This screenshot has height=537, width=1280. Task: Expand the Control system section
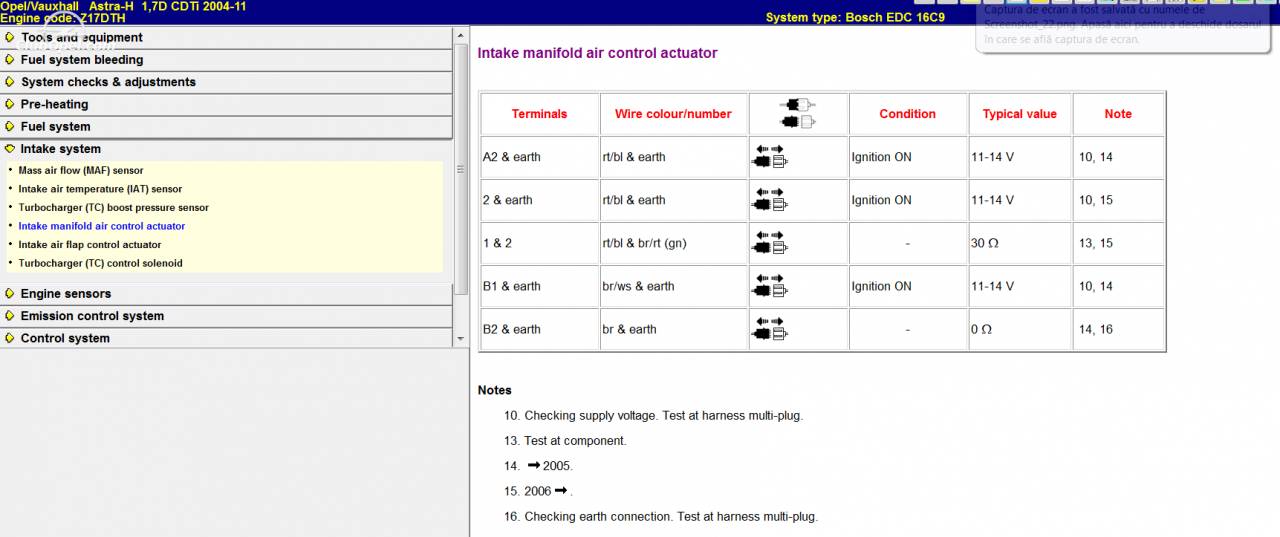tap(226, 338)
